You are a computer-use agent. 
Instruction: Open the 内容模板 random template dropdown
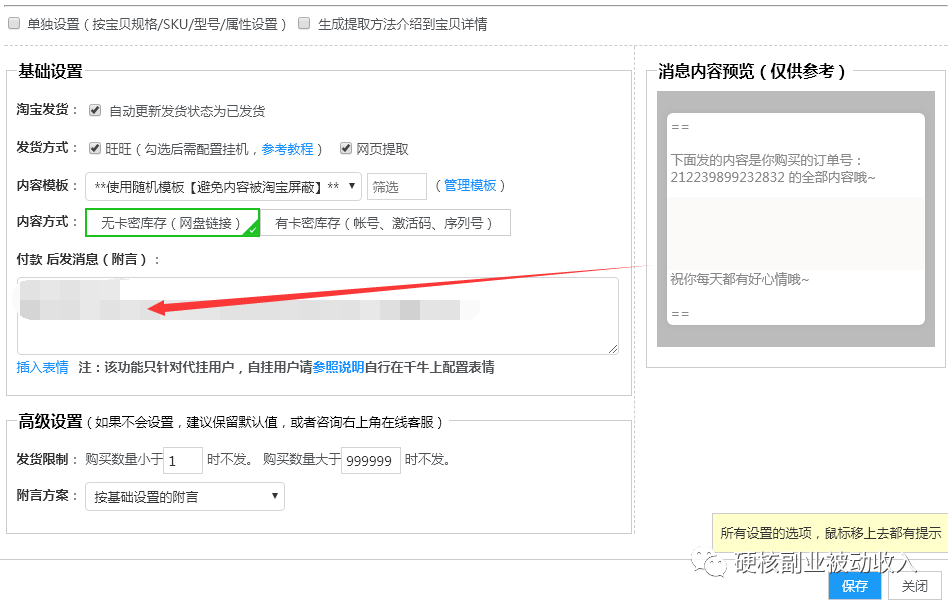[x=223, y=186]
